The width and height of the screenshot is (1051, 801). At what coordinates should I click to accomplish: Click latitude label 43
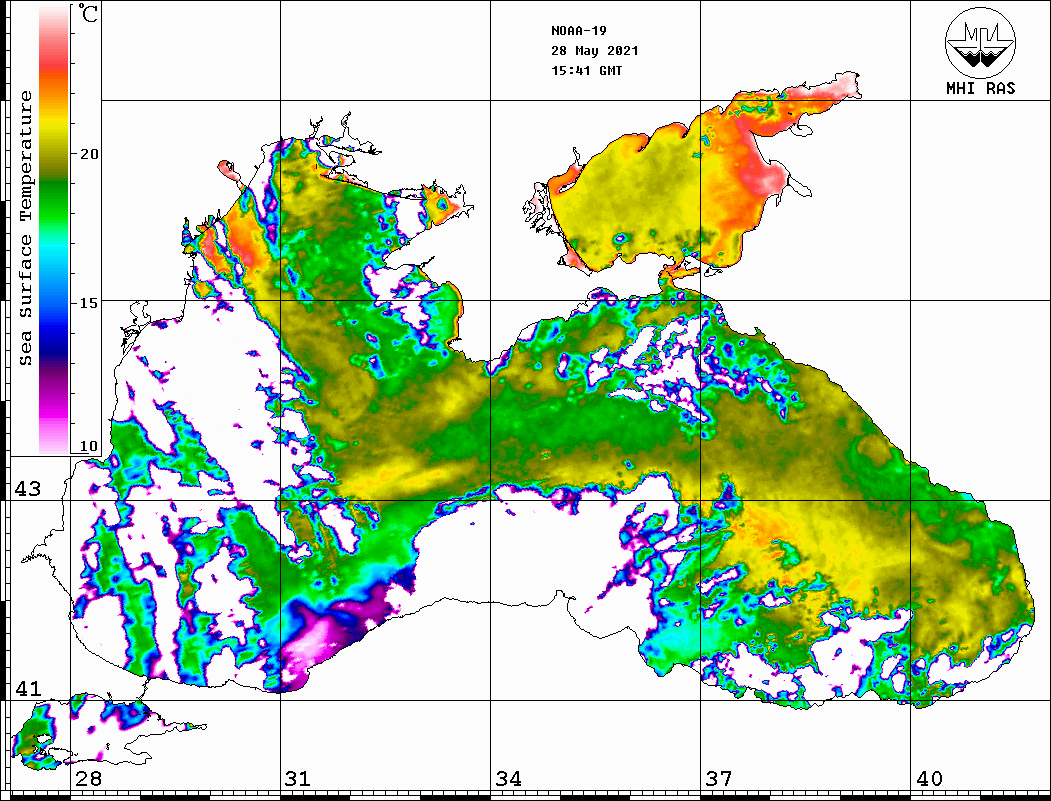(x=28, y=489)
